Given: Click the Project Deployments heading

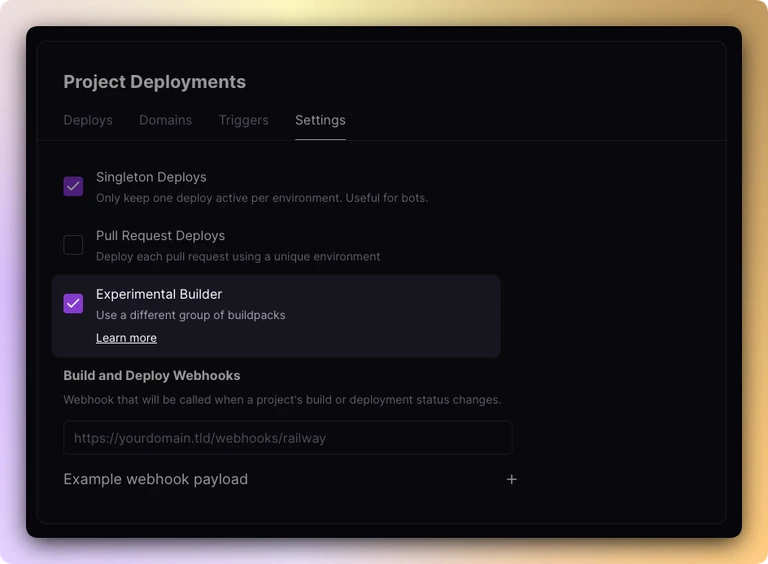Looking at the screenshot, I should (154, 82).
